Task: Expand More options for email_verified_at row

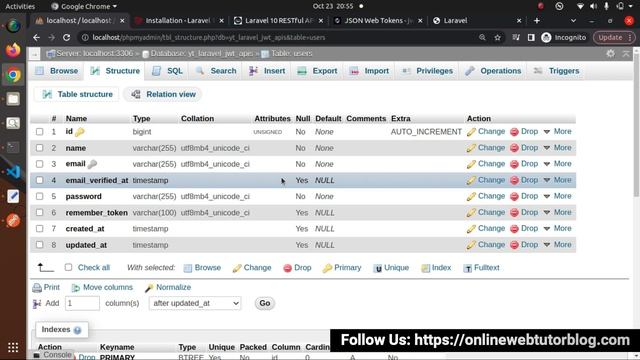Action: pyautogui.click(x=558, y=180)
